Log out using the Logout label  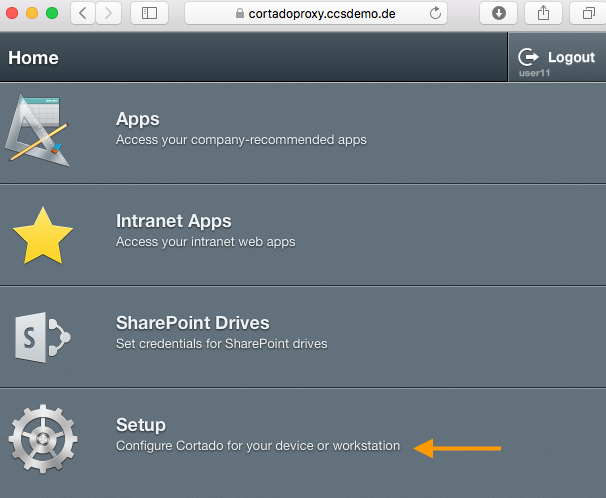[571, 57]
